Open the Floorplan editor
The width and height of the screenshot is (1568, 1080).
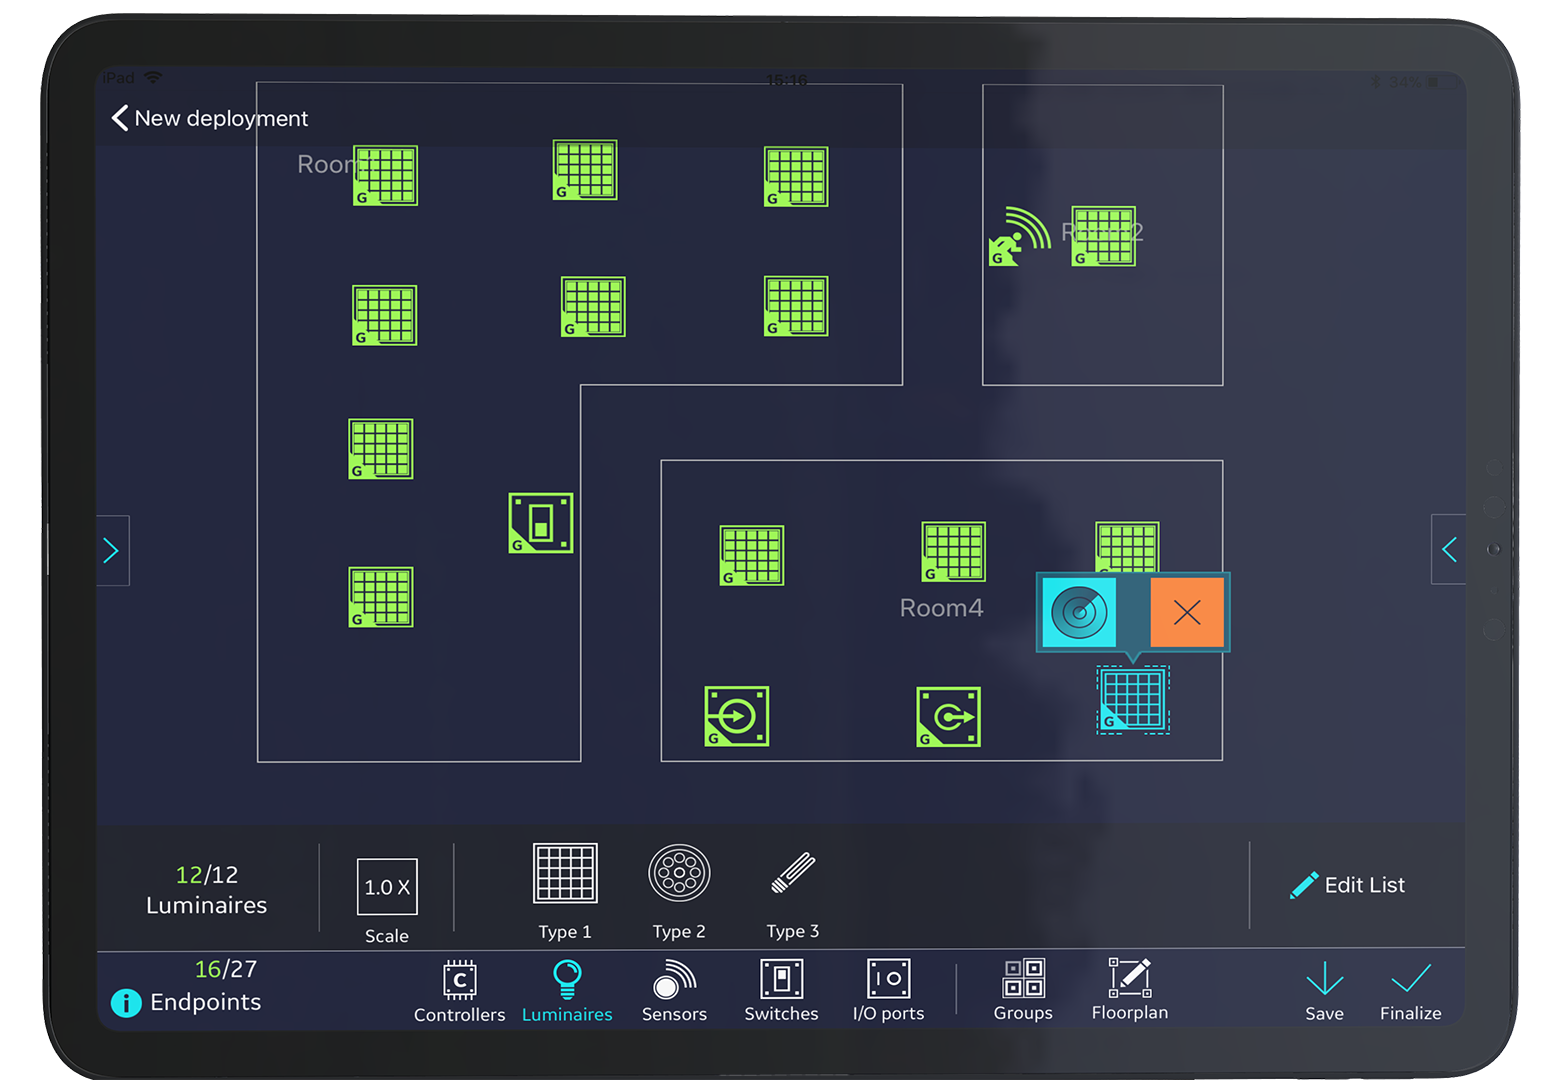point(1130,990)
